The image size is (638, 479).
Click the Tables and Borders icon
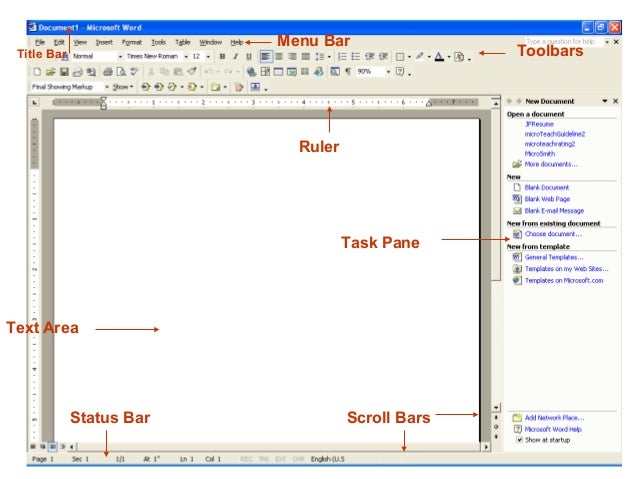pyautogui.click(x=265, y=72)
